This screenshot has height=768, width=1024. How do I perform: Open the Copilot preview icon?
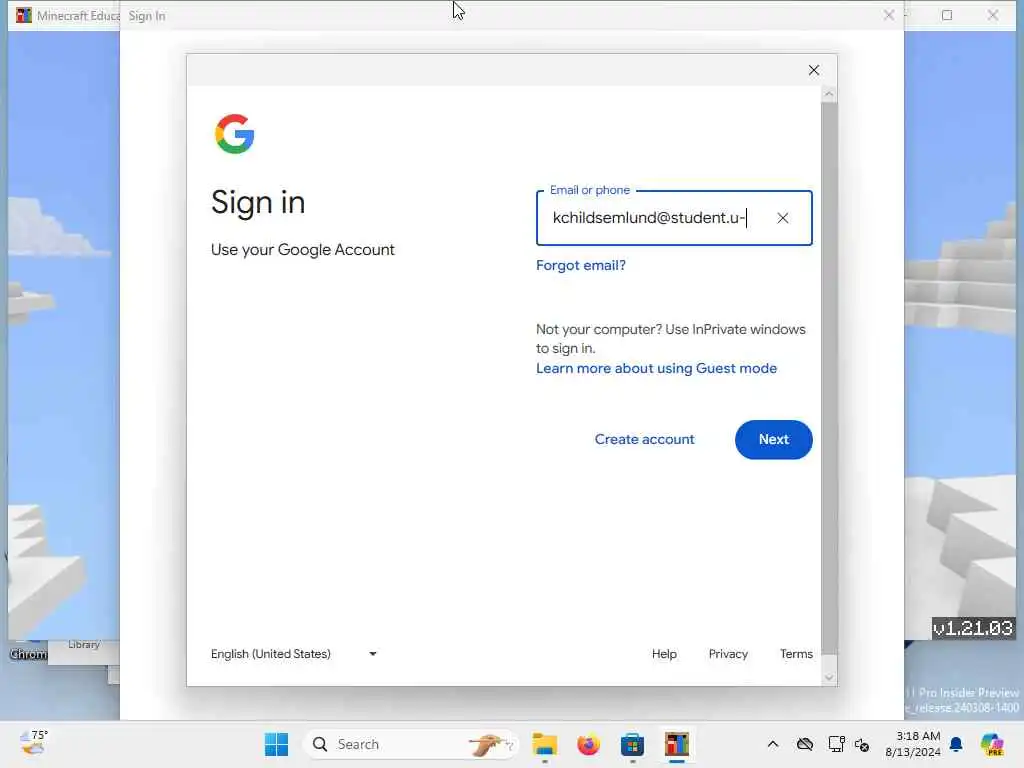[x=991, y=744]
